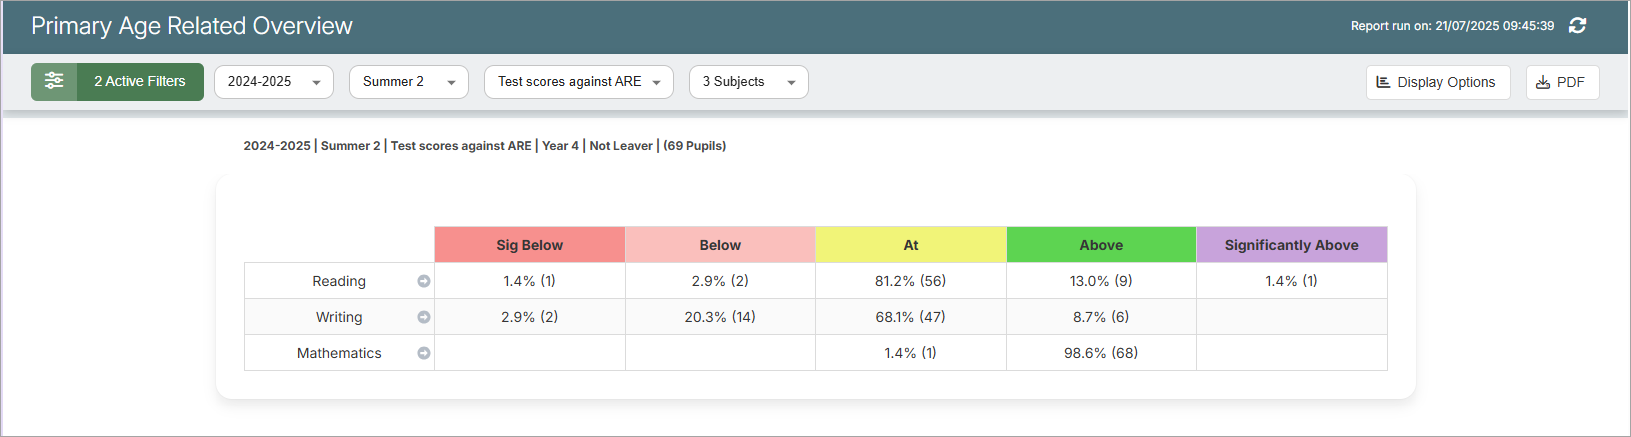Click the arrow icon beside Writing

pos(424,317)
